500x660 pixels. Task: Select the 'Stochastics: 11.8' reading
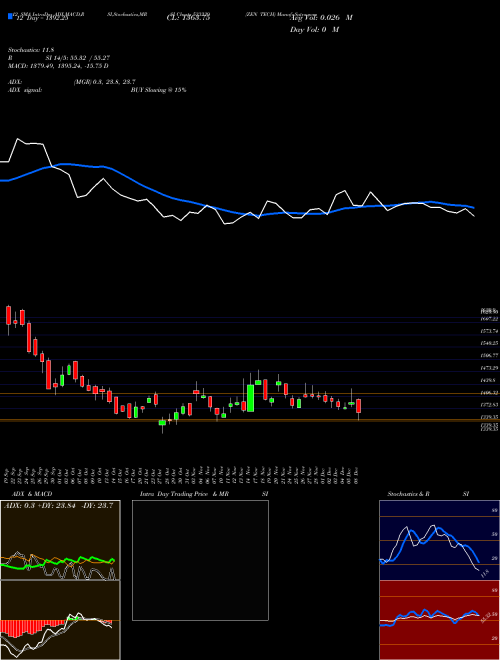click(31, 50)
